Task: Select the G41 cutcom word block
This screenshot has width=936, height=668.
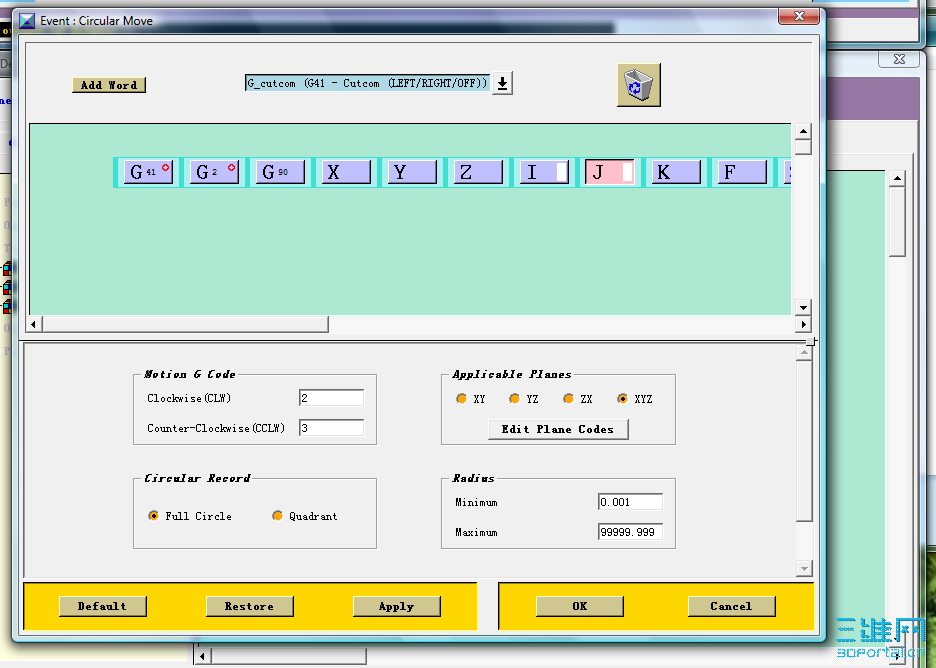Action: point(148,172)
